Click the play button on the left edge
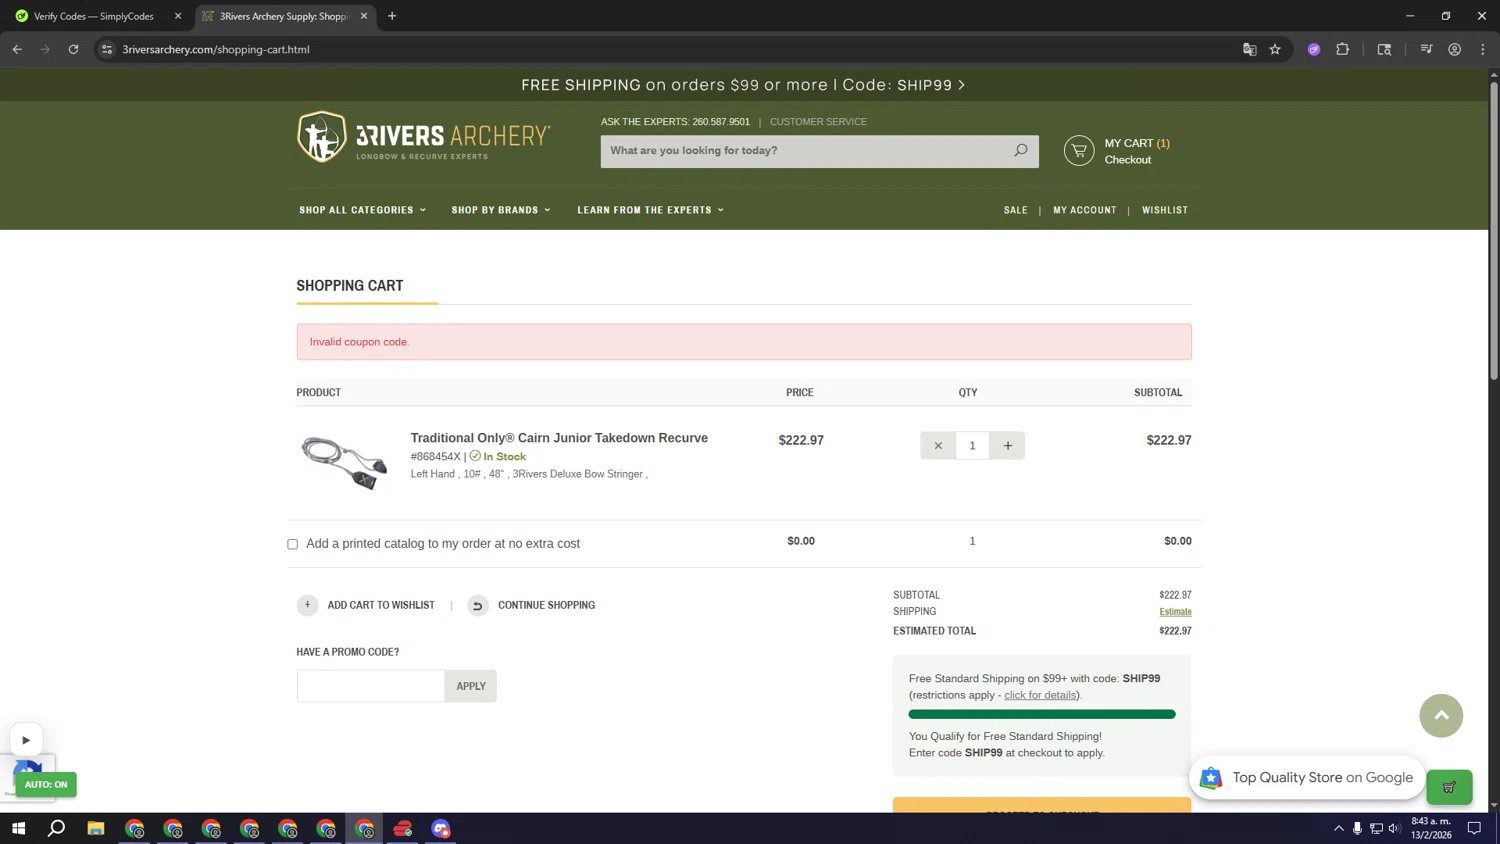This screenshot has height=844, width=1500. [x=26, y=740]
